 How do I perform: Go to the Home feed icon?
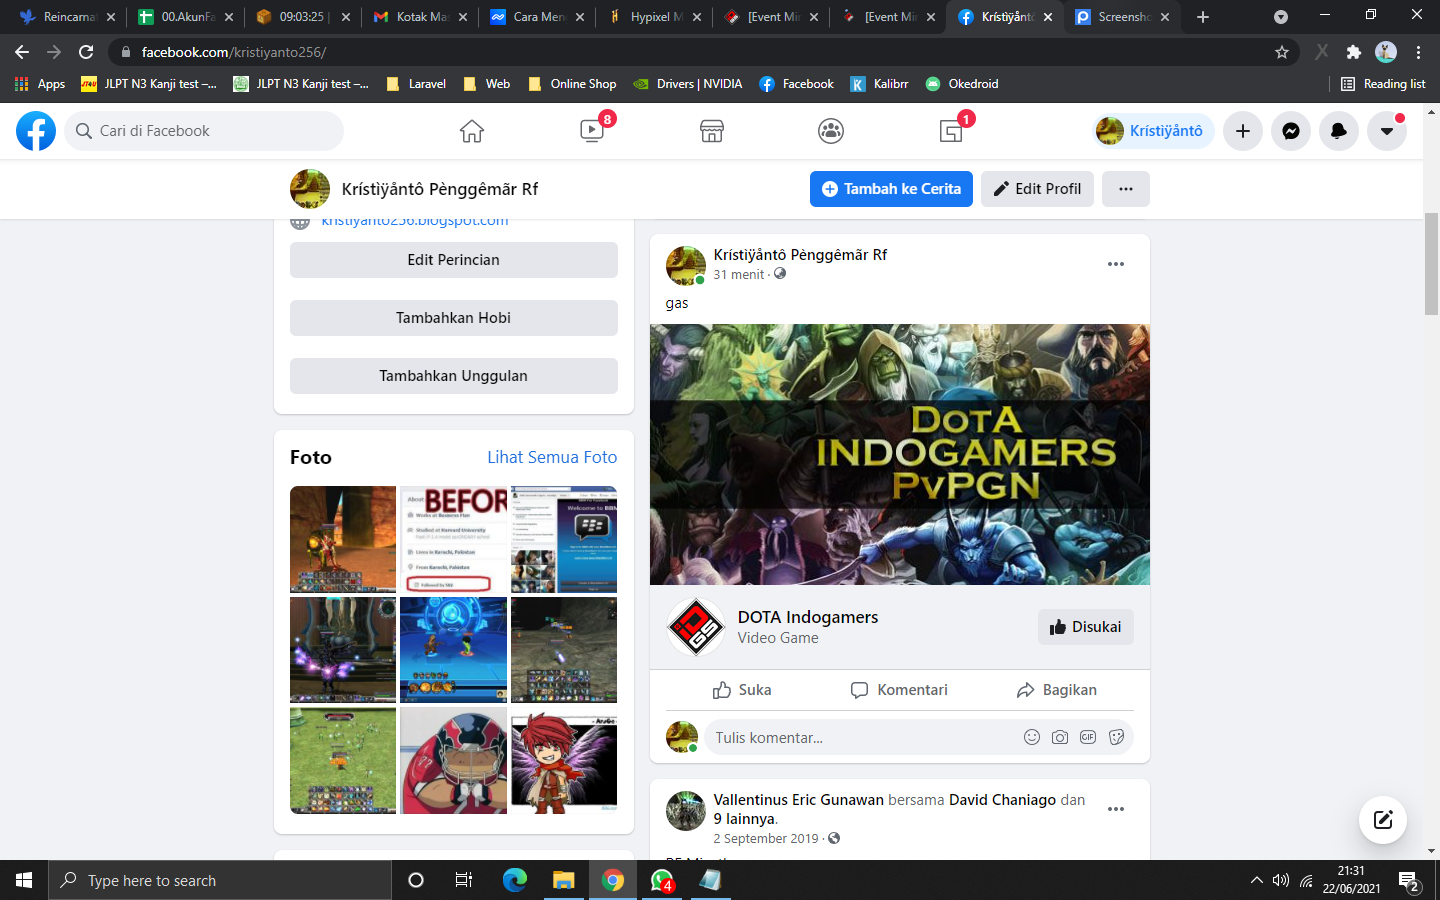472,131
